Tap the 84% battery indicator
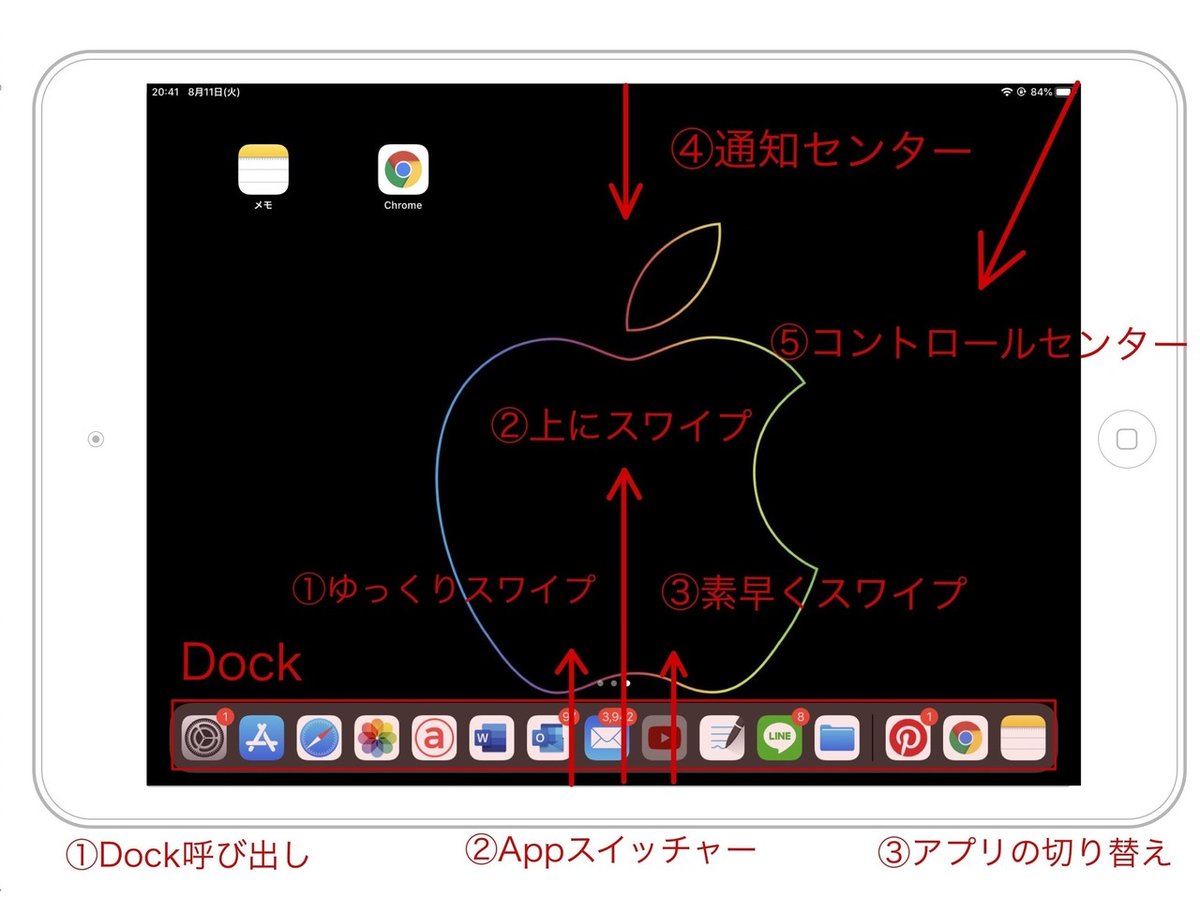The image size is (1200, 897). tap(1041, 91)
